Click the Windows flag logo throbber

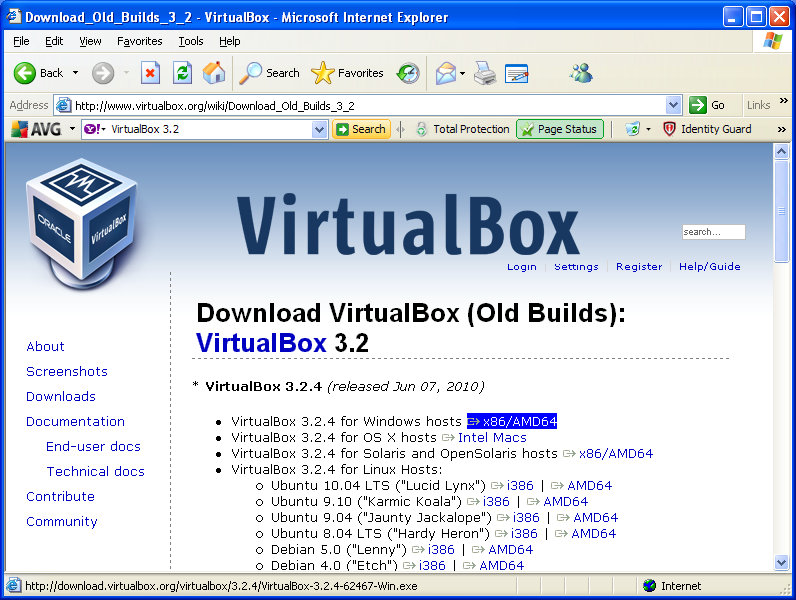pyautogui.click(x=773, y=41)
